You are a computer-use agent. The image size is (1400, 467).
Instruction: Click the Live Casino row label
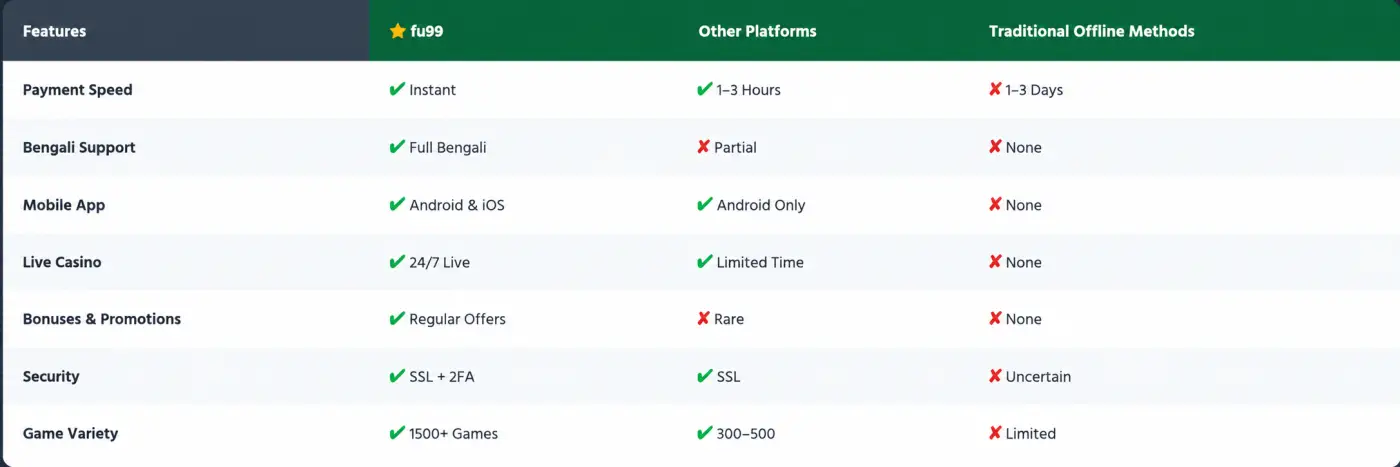pos(62,262)
